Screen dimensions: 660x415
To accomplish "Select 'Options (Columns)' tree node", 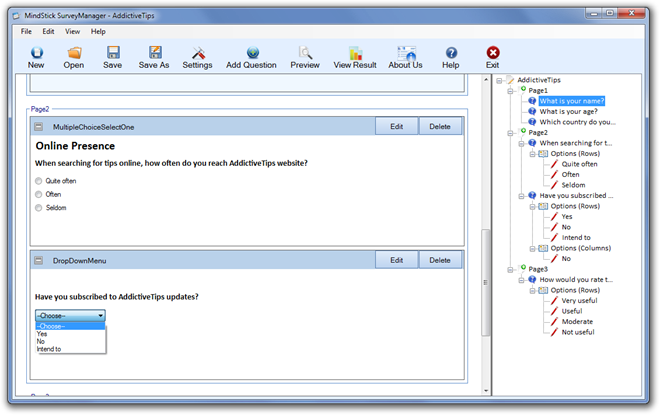I will pos(580,248).
